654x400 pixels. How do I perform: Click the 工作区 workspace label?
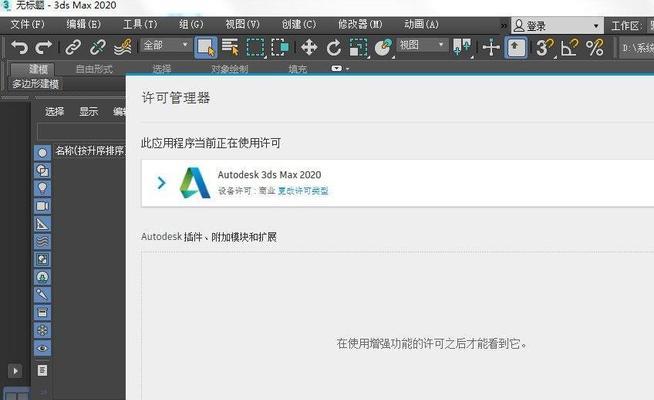point(625,26)
